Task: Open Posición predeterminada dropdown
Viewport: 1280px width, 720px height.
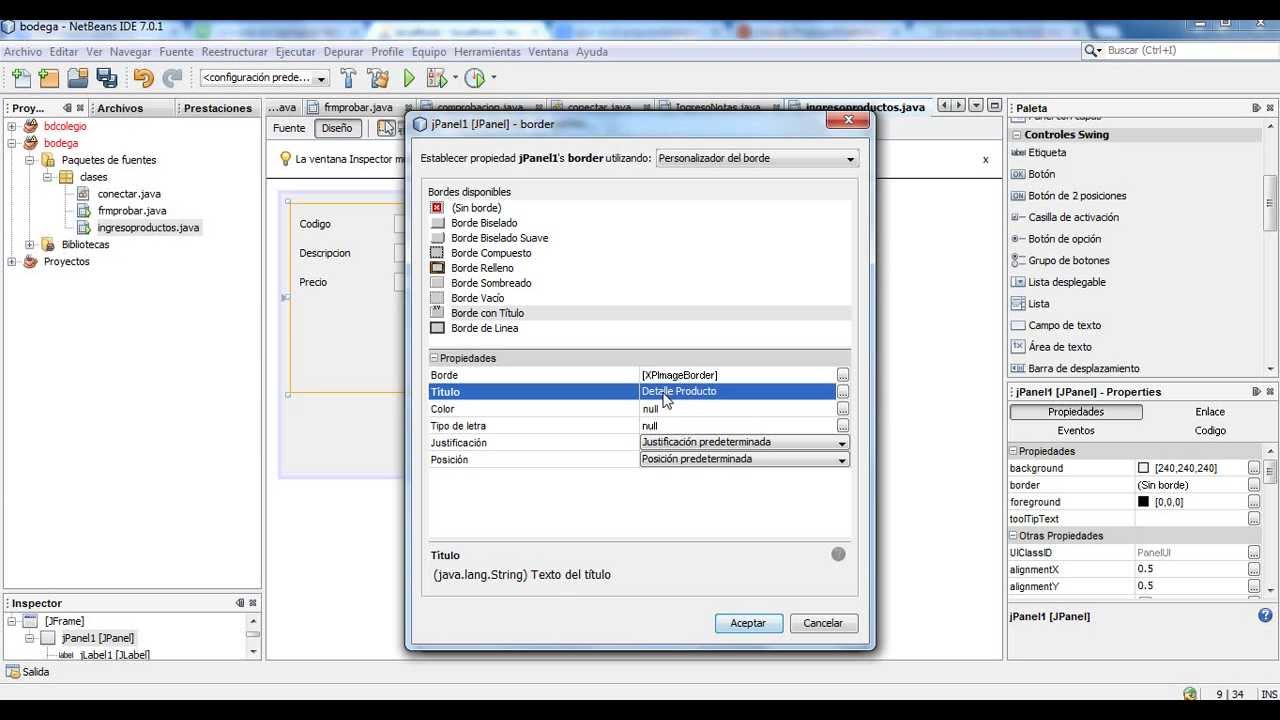Action: tap(744, 459)
